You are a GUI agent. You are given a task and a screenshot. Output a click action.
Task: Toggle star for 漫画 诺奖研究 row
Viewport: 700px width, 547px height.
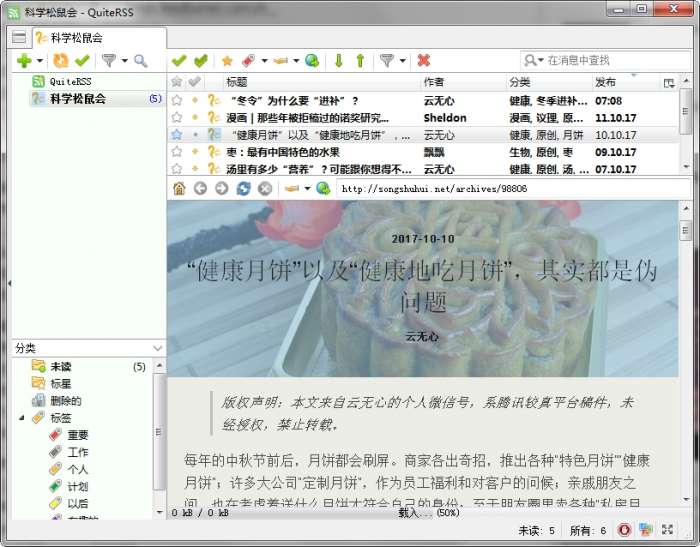coord(177,118)
